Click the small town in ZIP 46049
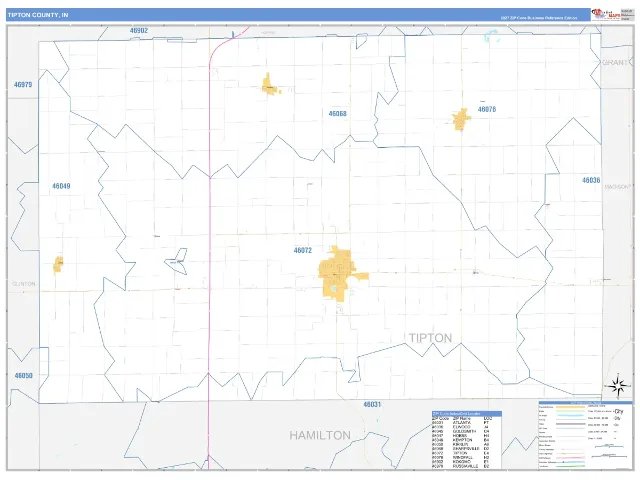 click(58, 264)
